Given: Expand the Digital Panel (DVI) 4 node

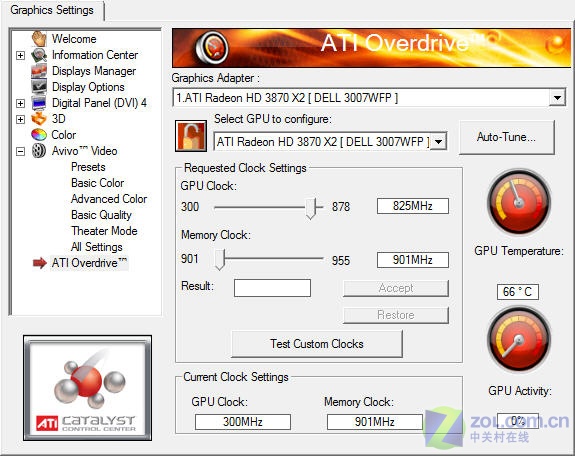Looking at the screenshot, I should click(x=21, y=103).
